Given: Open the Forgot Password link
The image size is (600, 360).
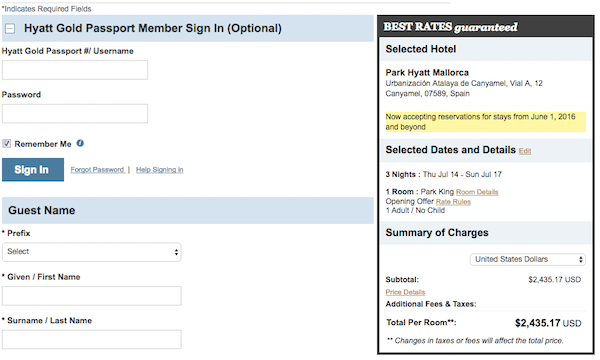Looking at the screenshot, I should pyautogui.click(x=97, y=169).
